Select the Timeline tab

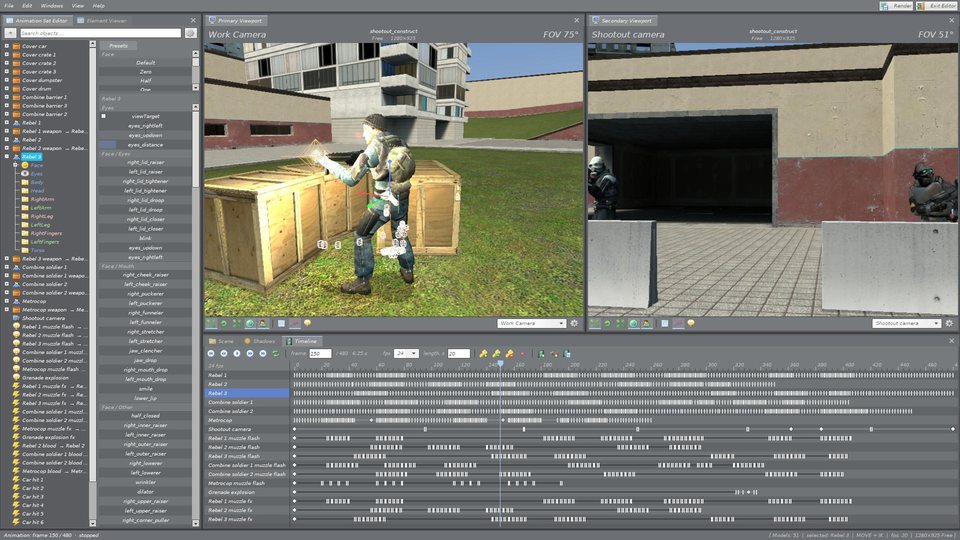pos(302,341)
